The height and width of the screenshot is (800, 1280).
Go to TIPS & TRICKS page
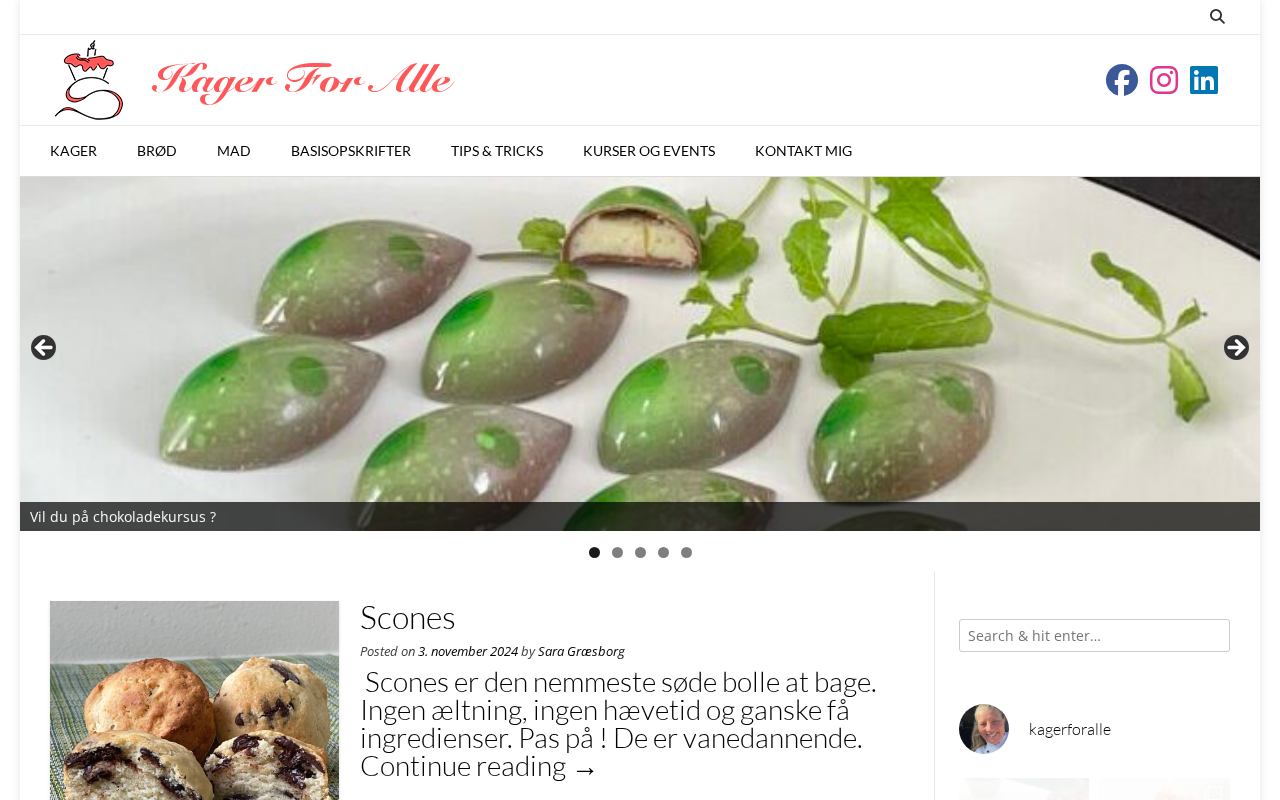497,151
